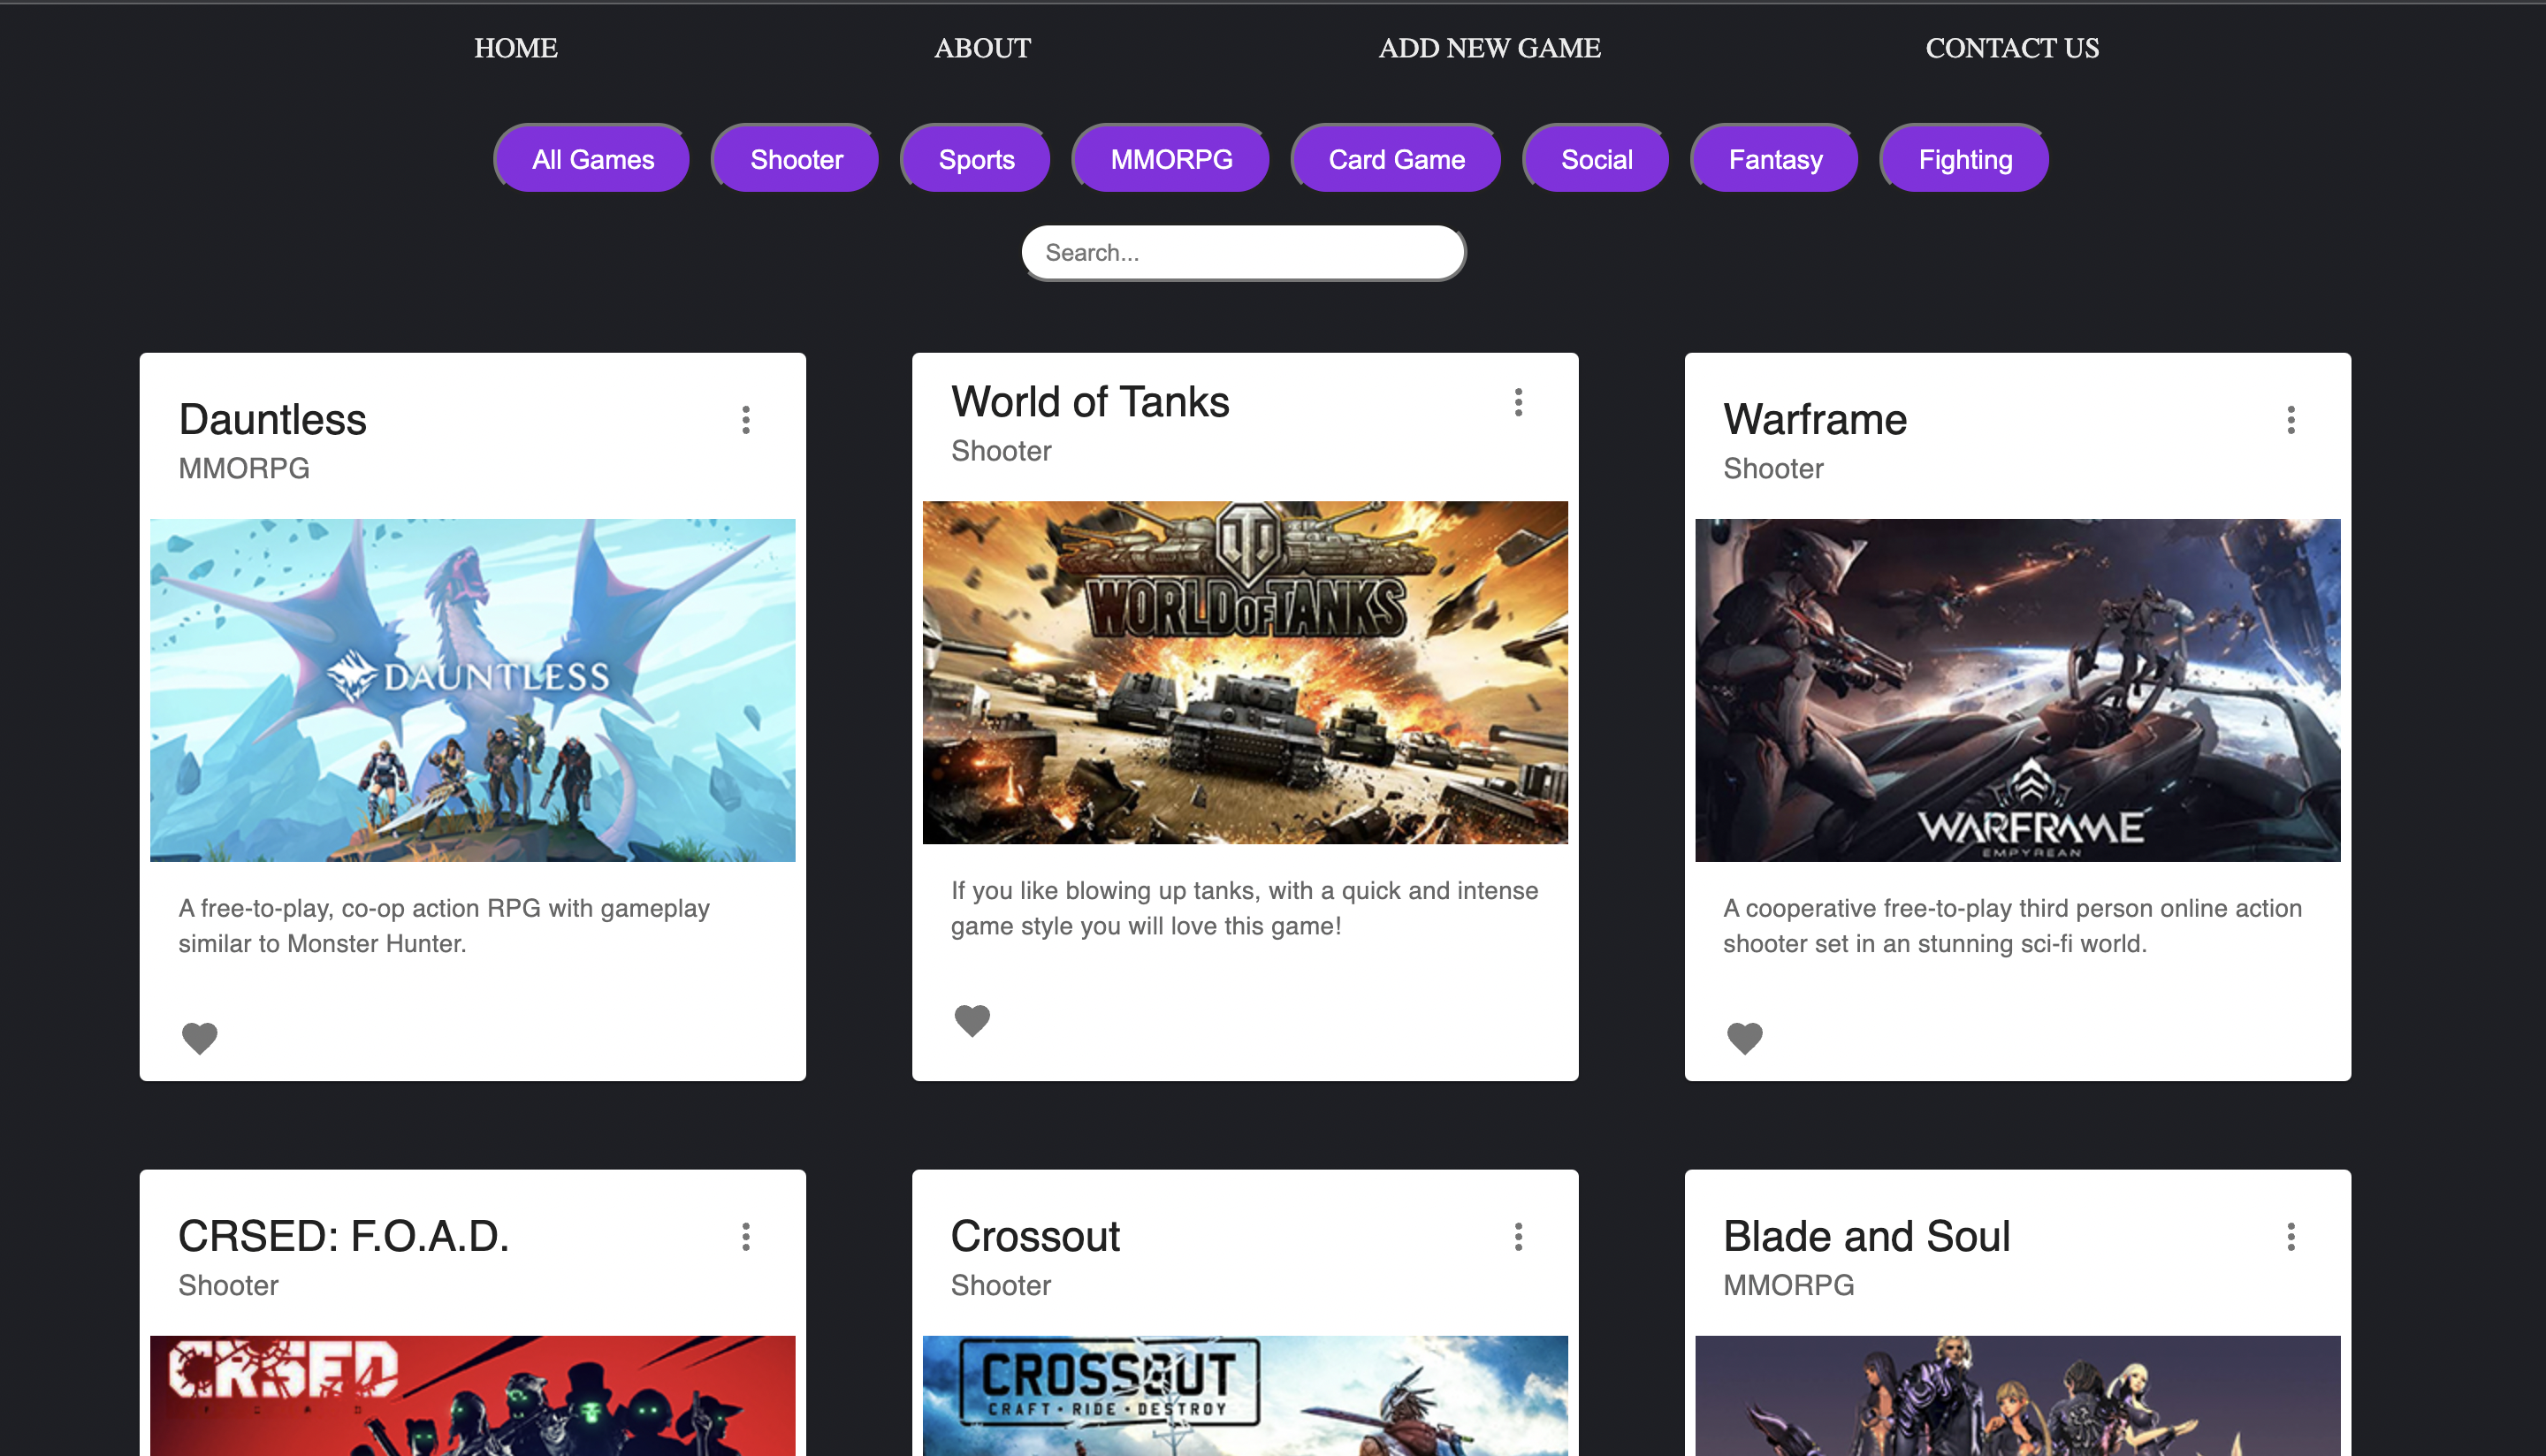The width and height of the screenshot is (2546, 1456).
Task: Click the MMORPG subtitle under Dauntless
Action: pos(244,469)
